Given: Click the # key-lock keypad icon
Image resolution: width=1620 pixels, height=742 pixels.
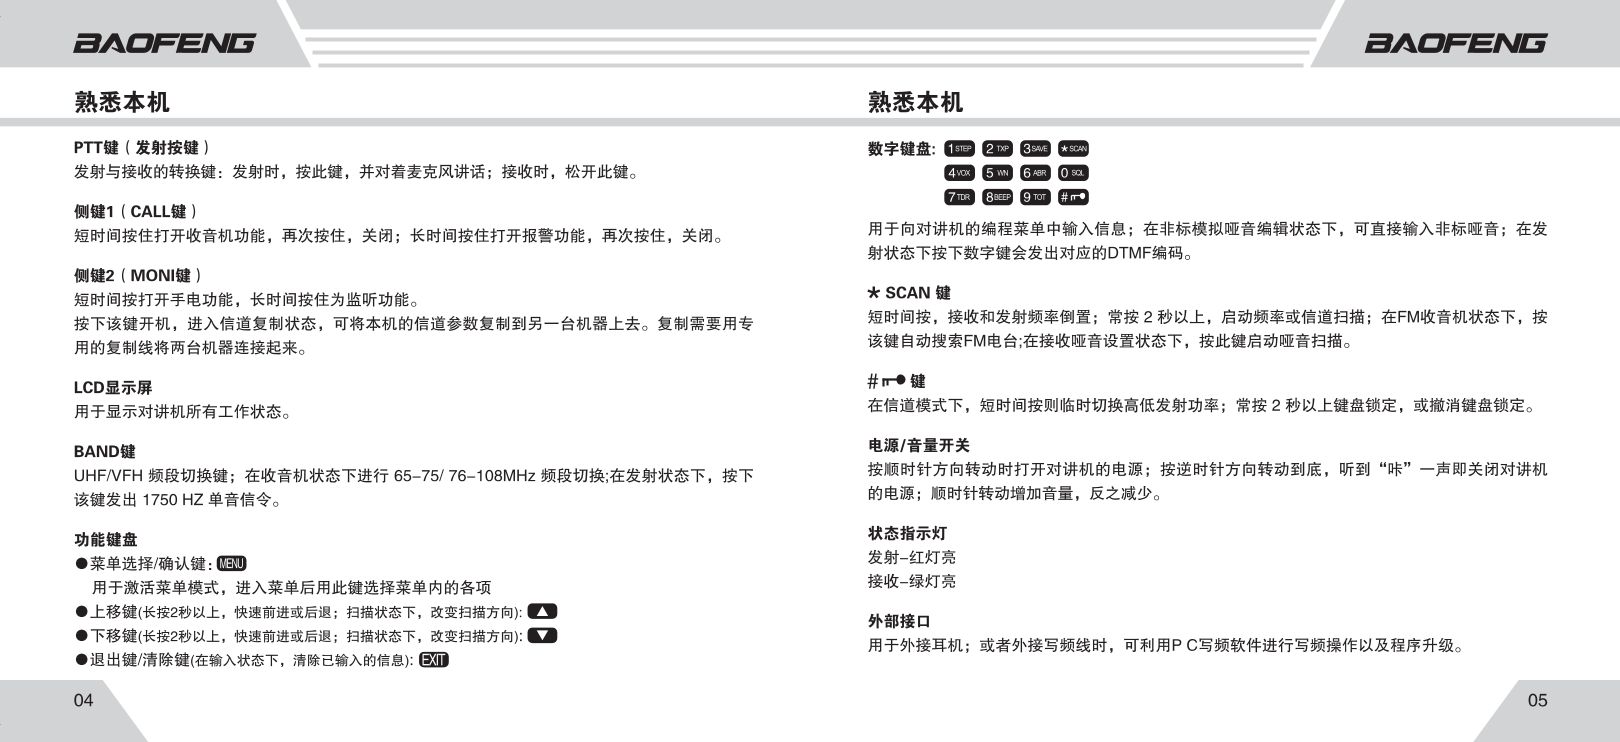Looking at the screenshot, I should tap(1073, 197).
